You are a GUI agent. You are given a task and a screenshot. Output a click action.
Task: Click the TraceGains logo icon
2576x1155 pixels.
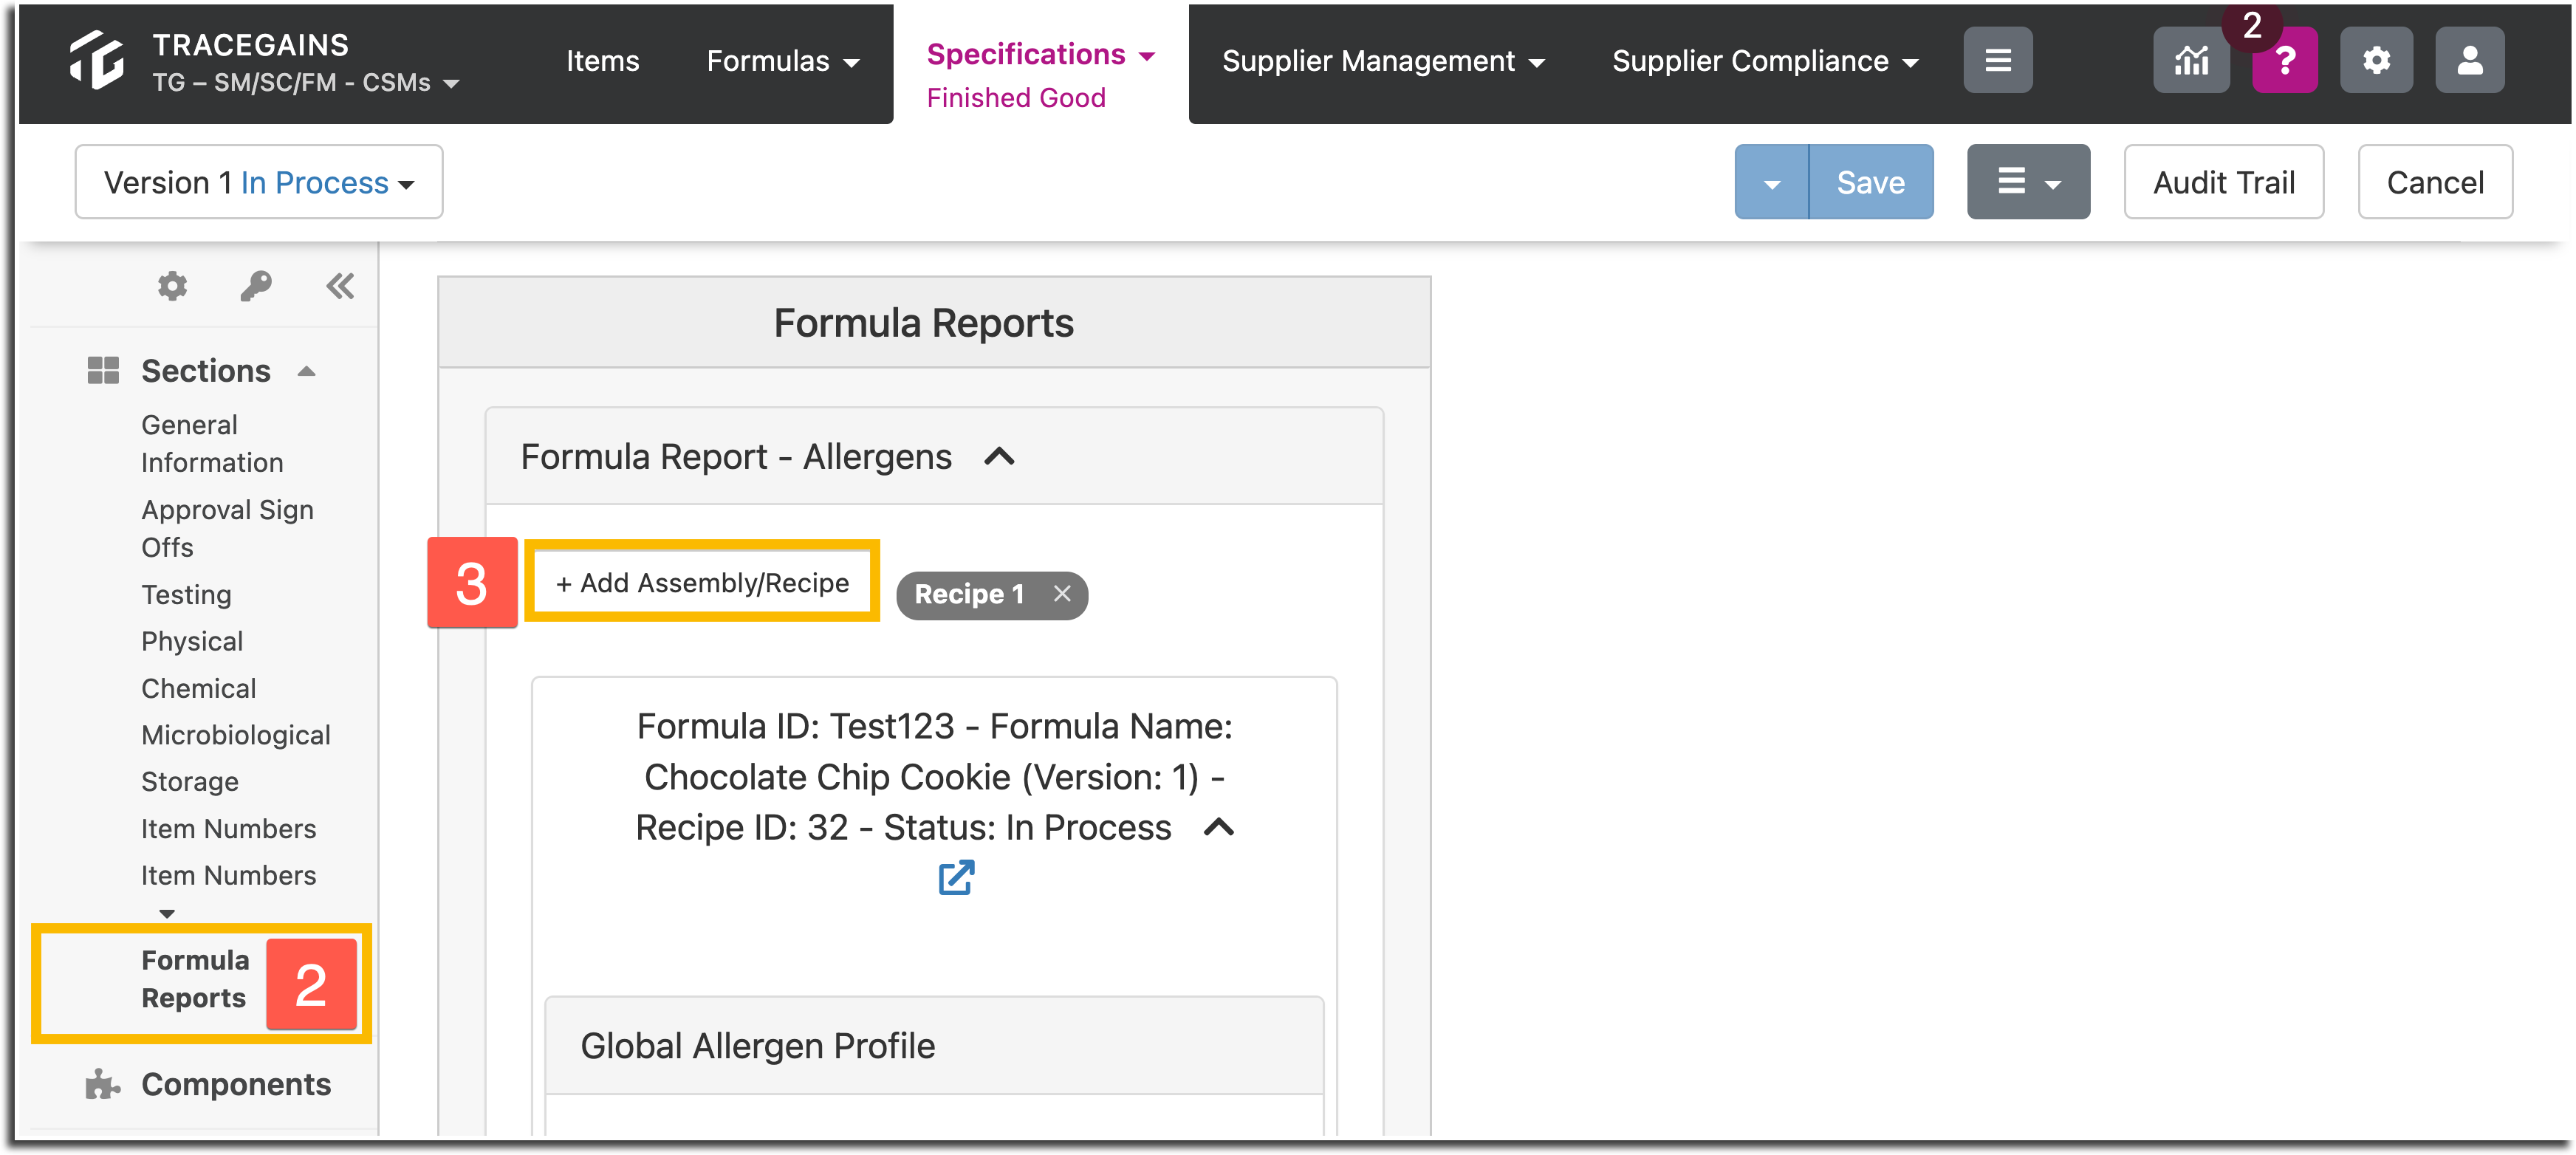97,60
